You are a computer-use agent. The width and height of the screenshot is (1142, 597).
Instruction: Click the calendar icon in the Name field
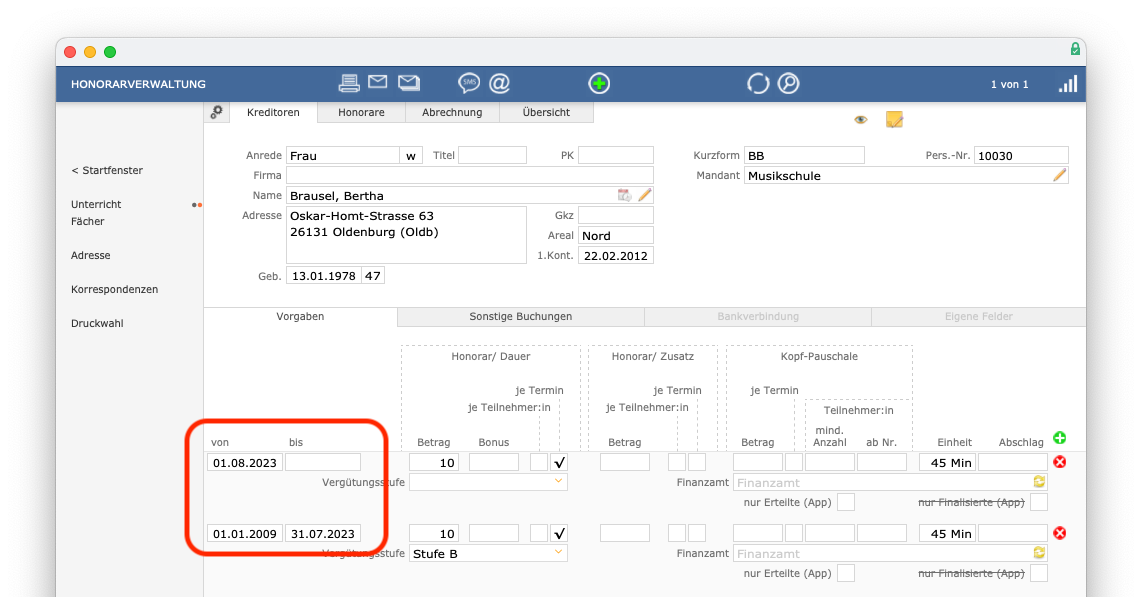click(624, 195)
